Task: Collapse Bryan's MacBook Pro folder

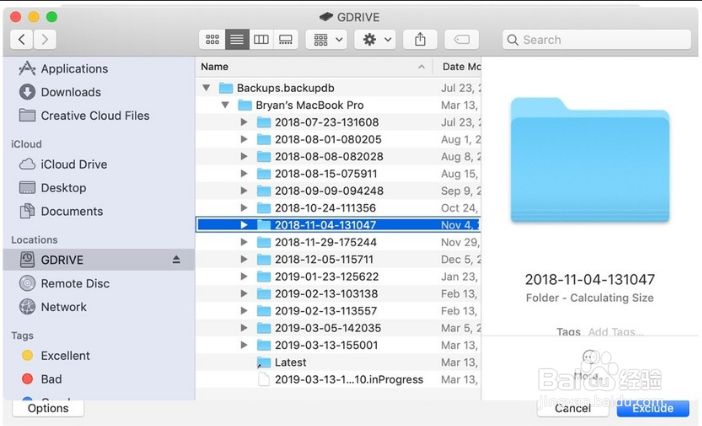Action: pos(225,105)
